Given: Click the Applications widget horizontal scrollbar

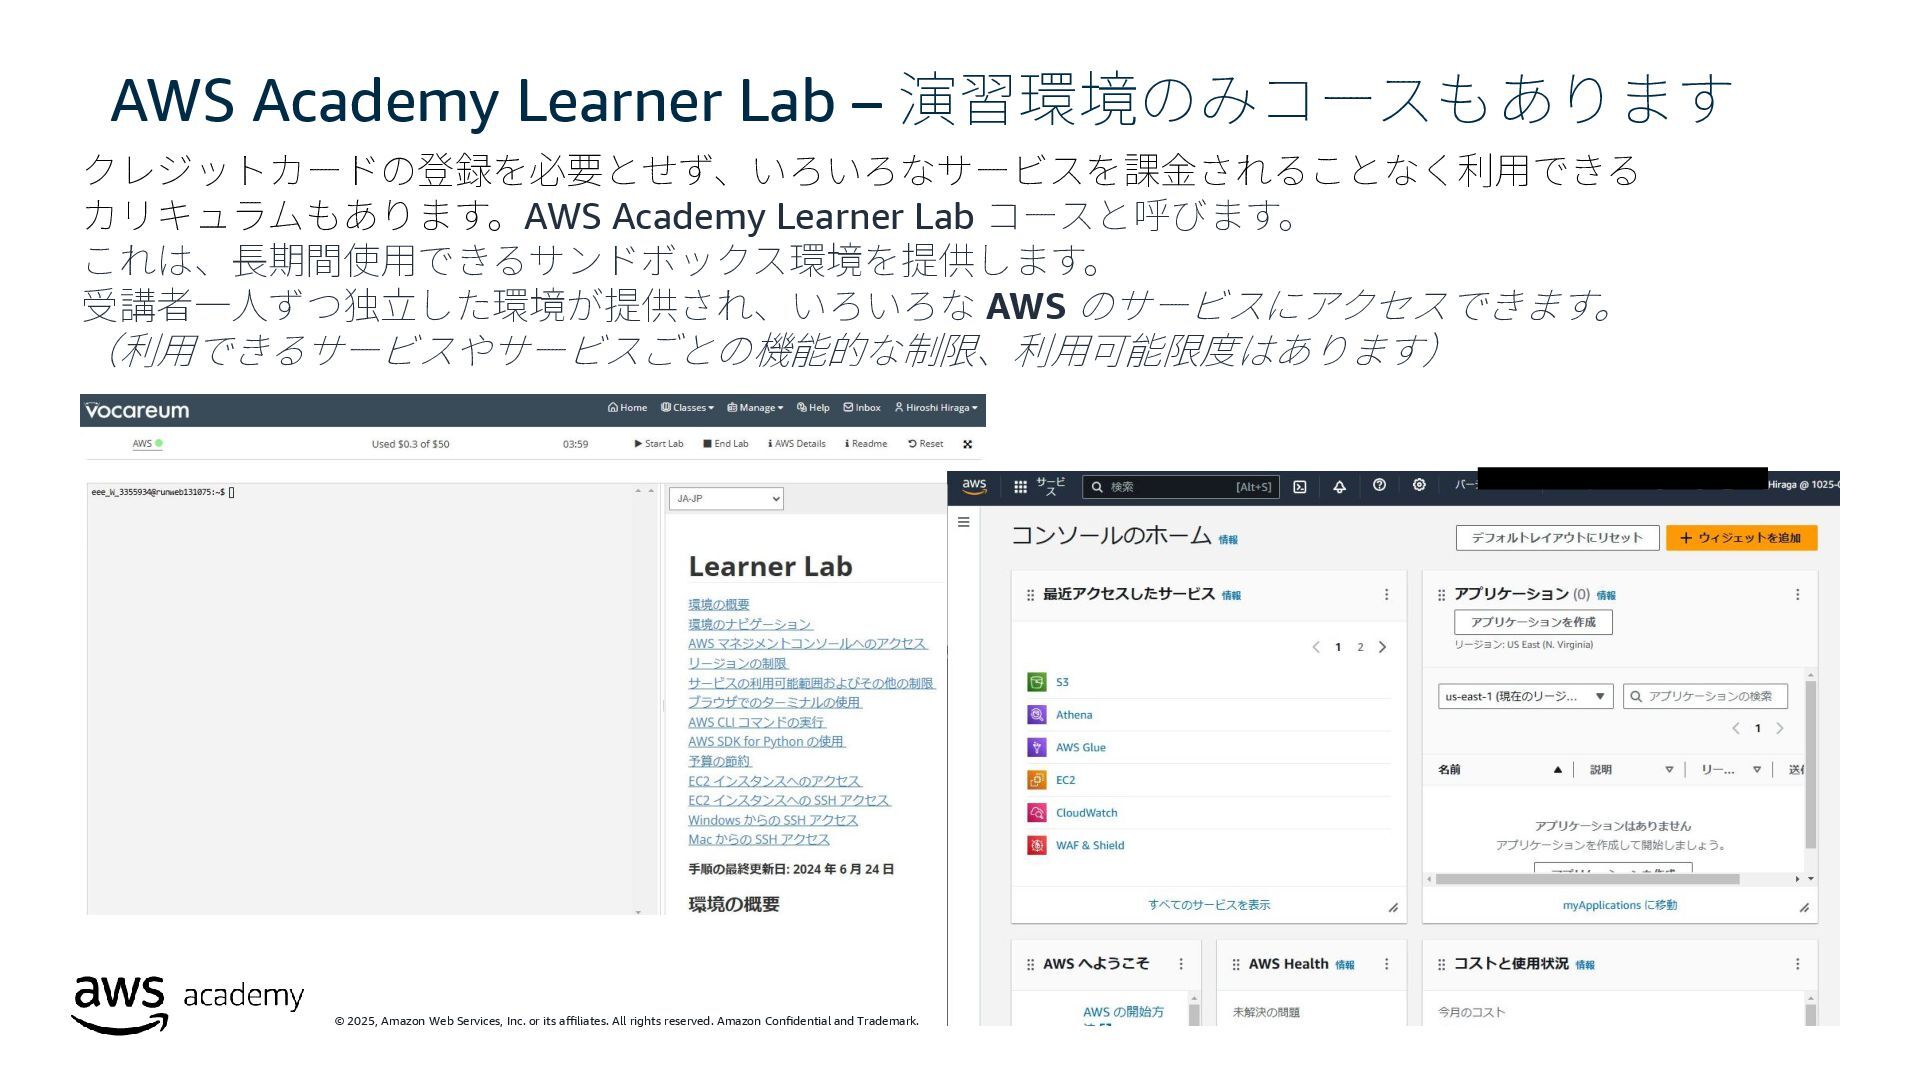Looking at the screenshot, I should click(1587, 879).
